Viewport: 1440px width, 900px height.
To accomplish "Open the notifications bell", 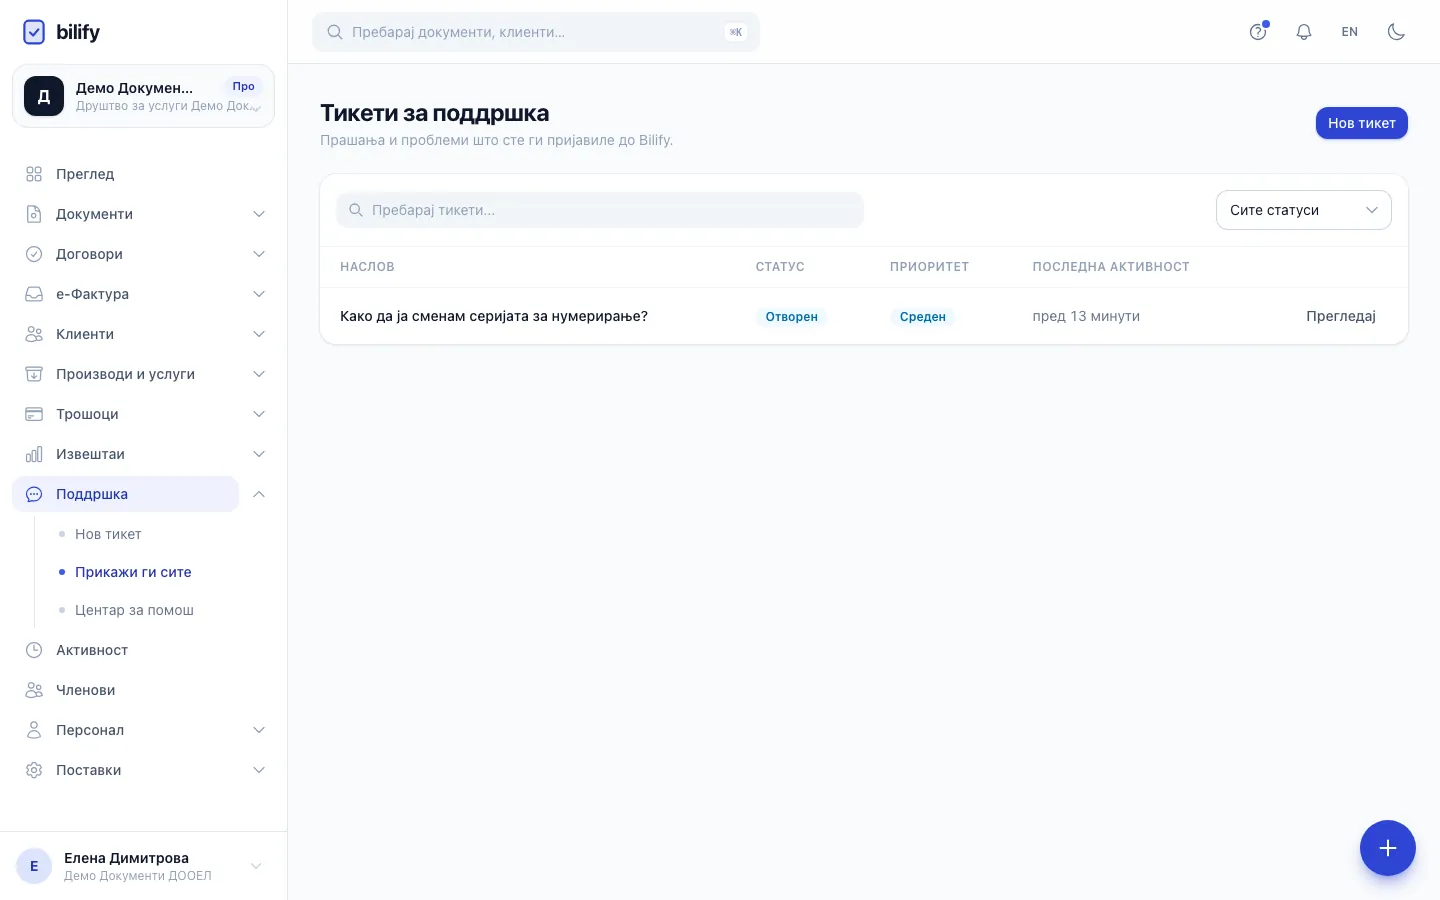I will coord(1304,32).
